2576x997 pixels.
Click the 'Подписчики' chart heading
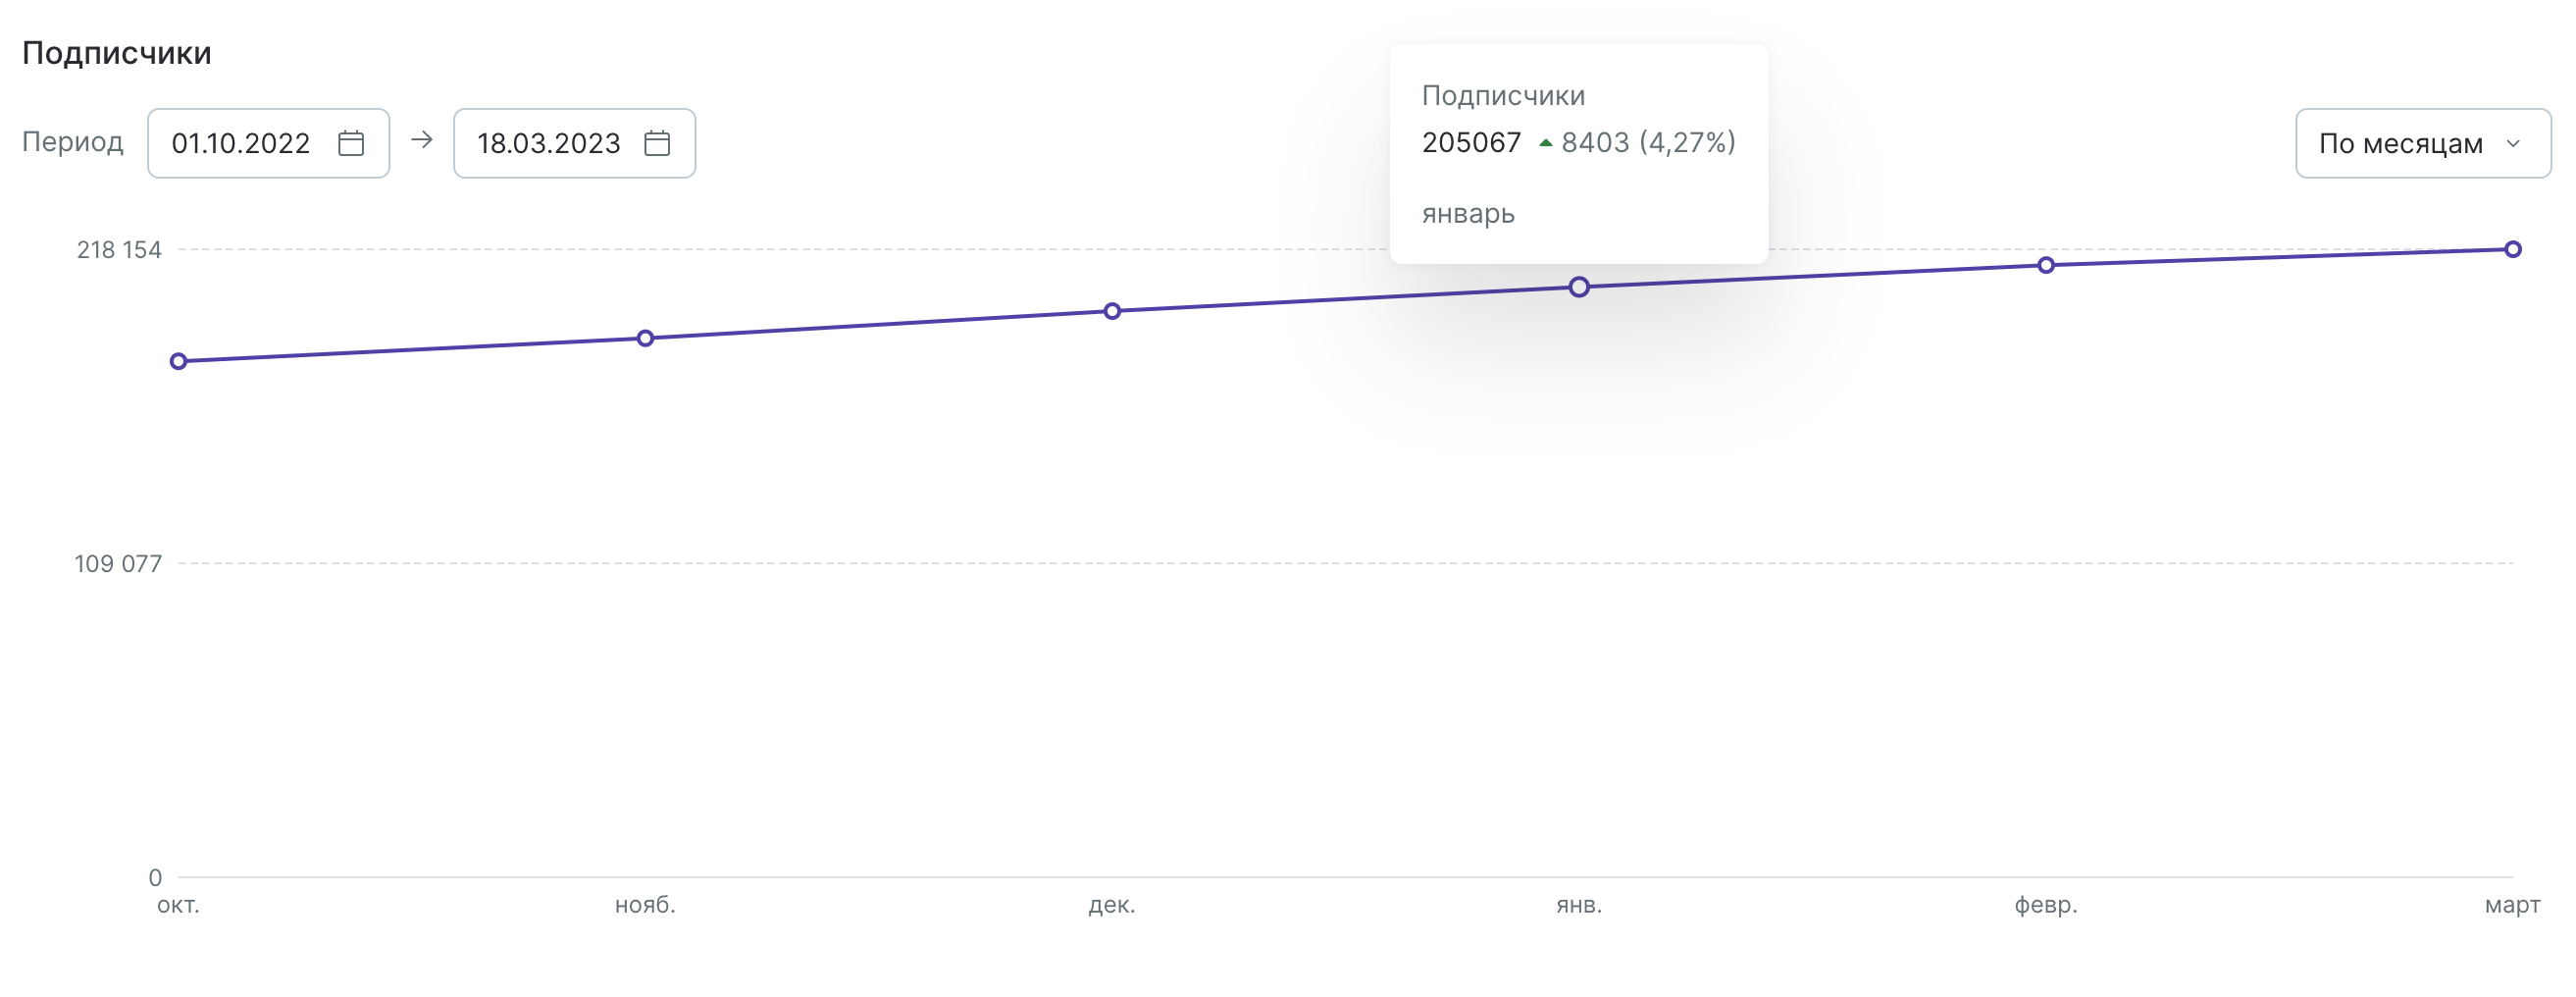tap(117, 53)
